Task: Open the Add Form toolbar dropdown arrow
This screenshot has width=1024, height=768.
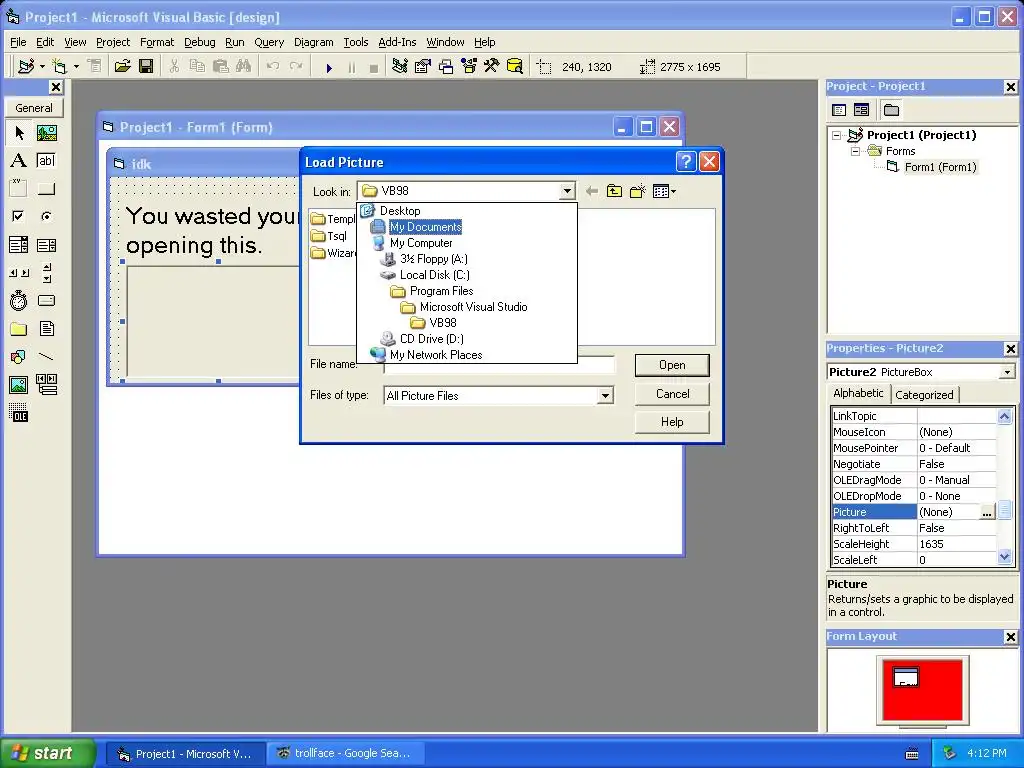Action: pos(76,67)
